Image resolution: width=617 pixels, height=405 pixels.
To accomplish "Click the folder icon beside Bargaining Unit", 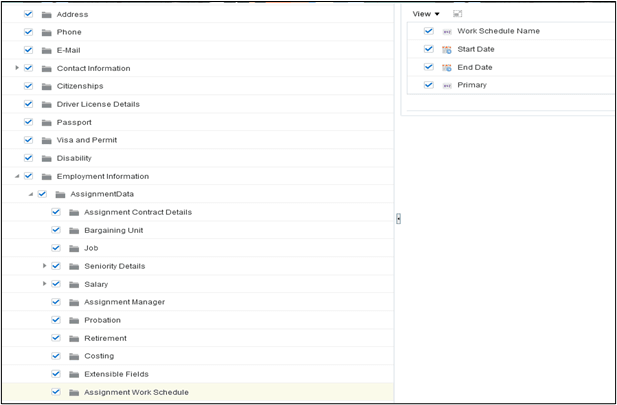I will 74,230.
